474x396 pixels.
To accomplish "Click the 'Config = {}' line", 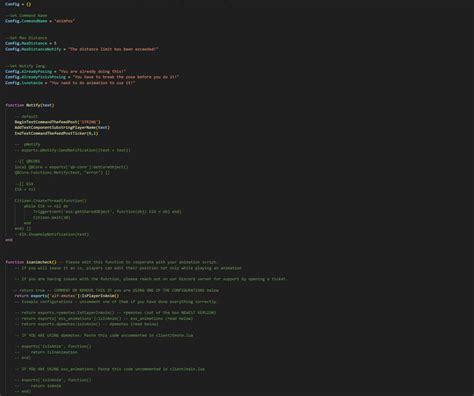I will [x=18, y=4].
